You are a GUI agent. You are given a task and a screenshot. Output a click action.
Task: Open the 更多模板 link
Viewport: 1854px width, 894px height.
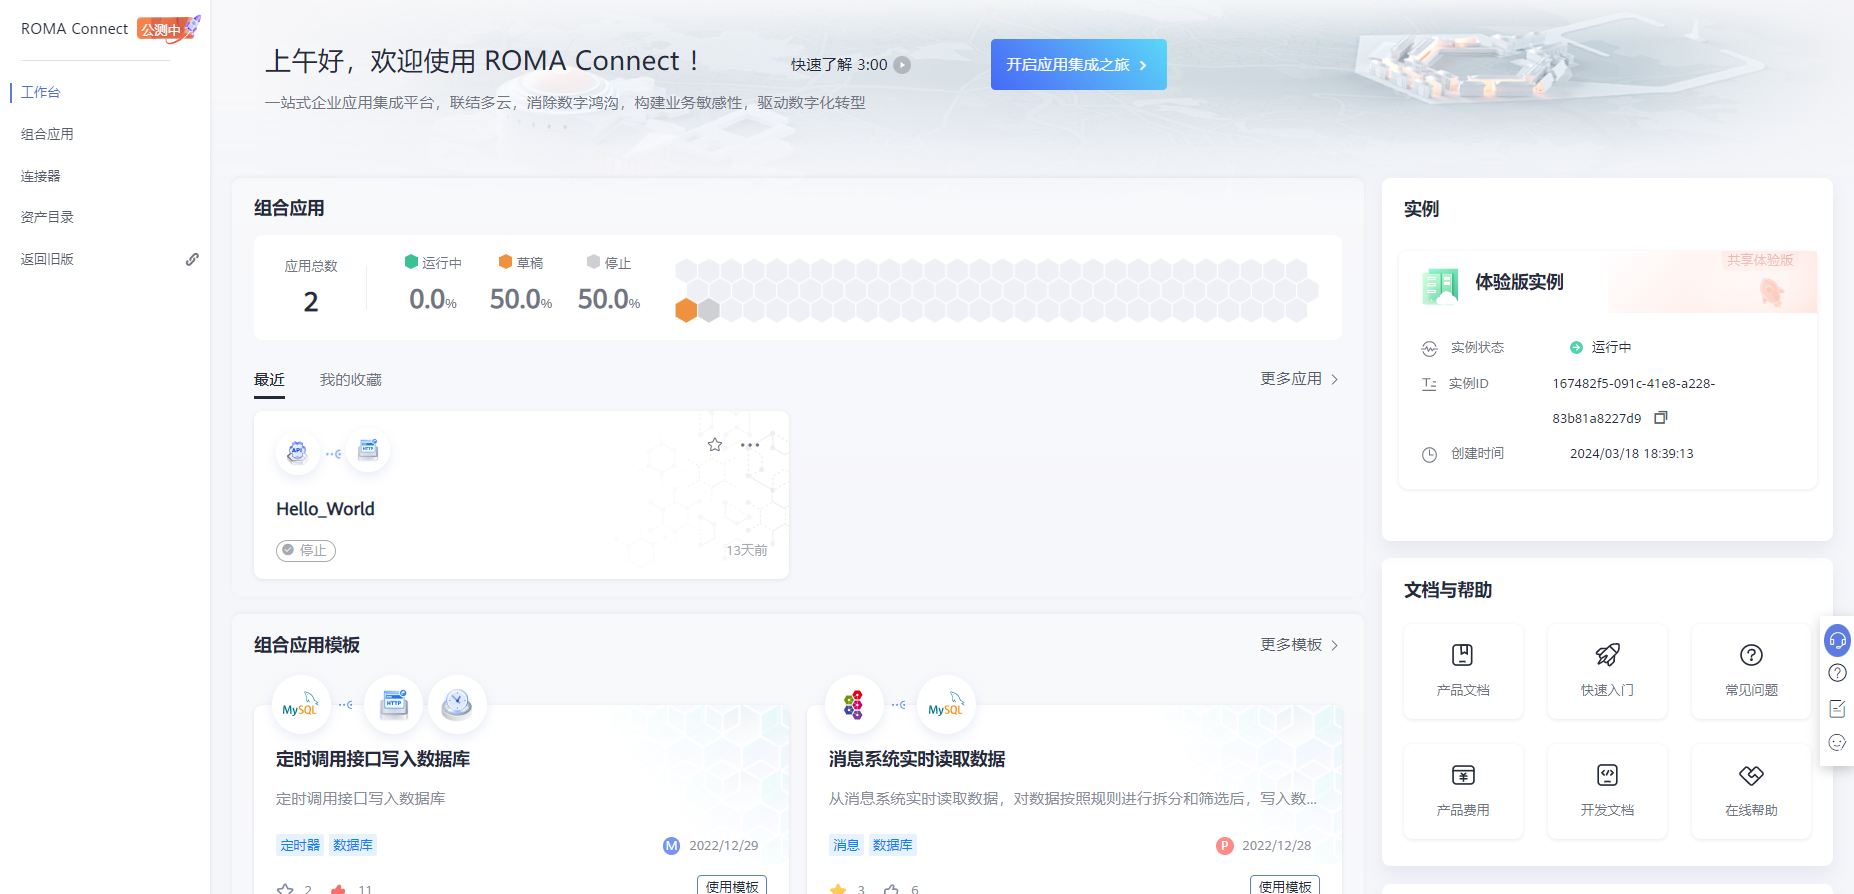[x=1299, y=645]
